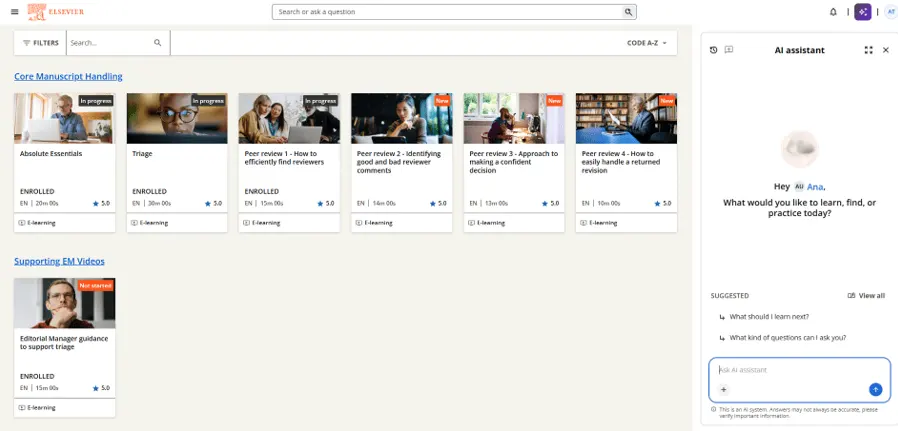Click 'Peer review 3 - Approach to making' title
Screen dimensions: 898x431
513,162
